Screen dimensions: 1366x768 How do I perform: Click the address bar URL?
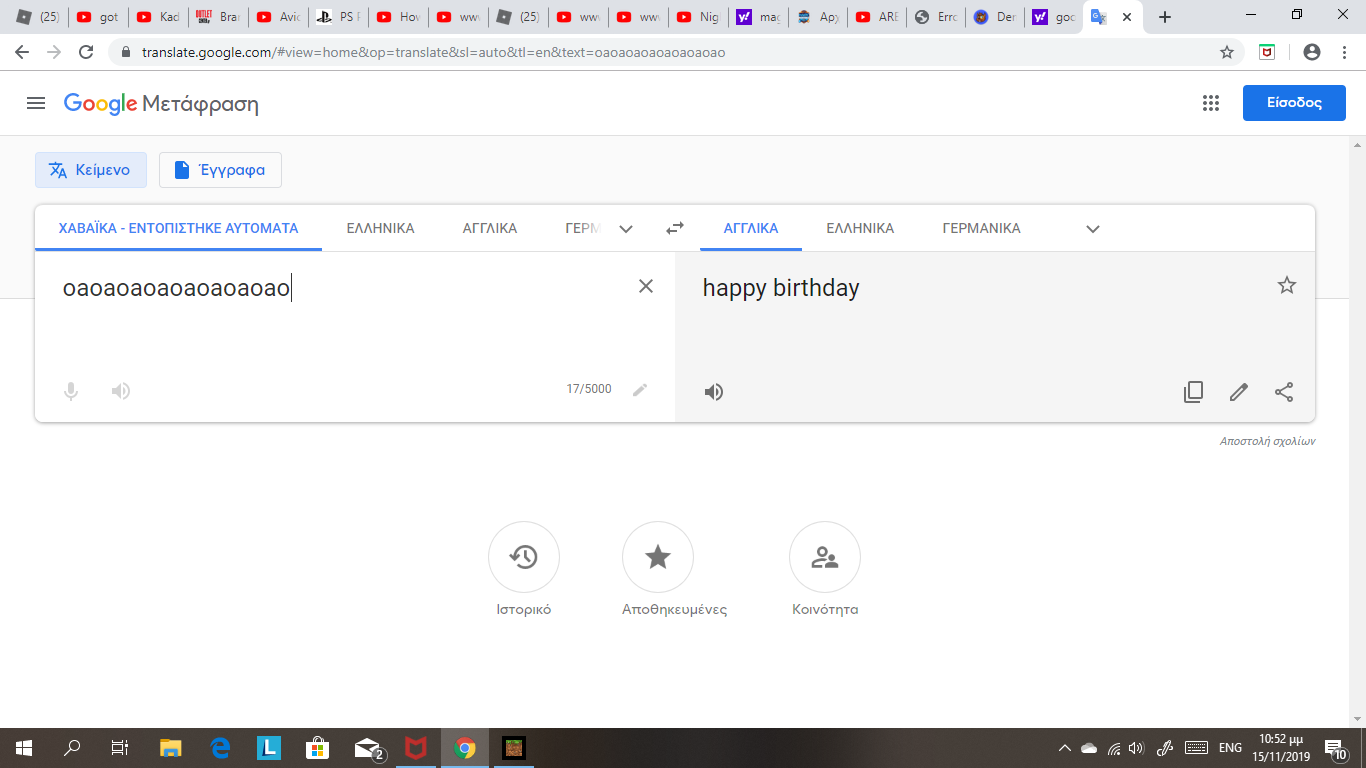435,53
